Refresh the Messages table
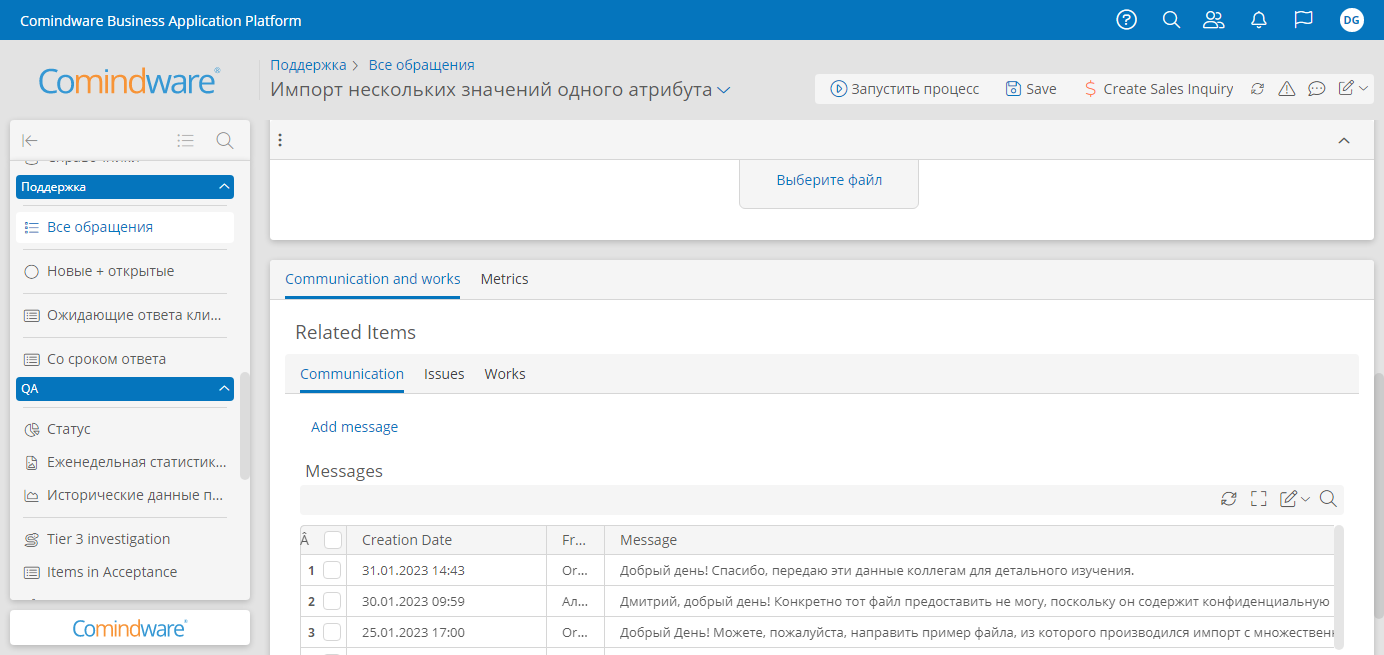 coord(1229,498)
